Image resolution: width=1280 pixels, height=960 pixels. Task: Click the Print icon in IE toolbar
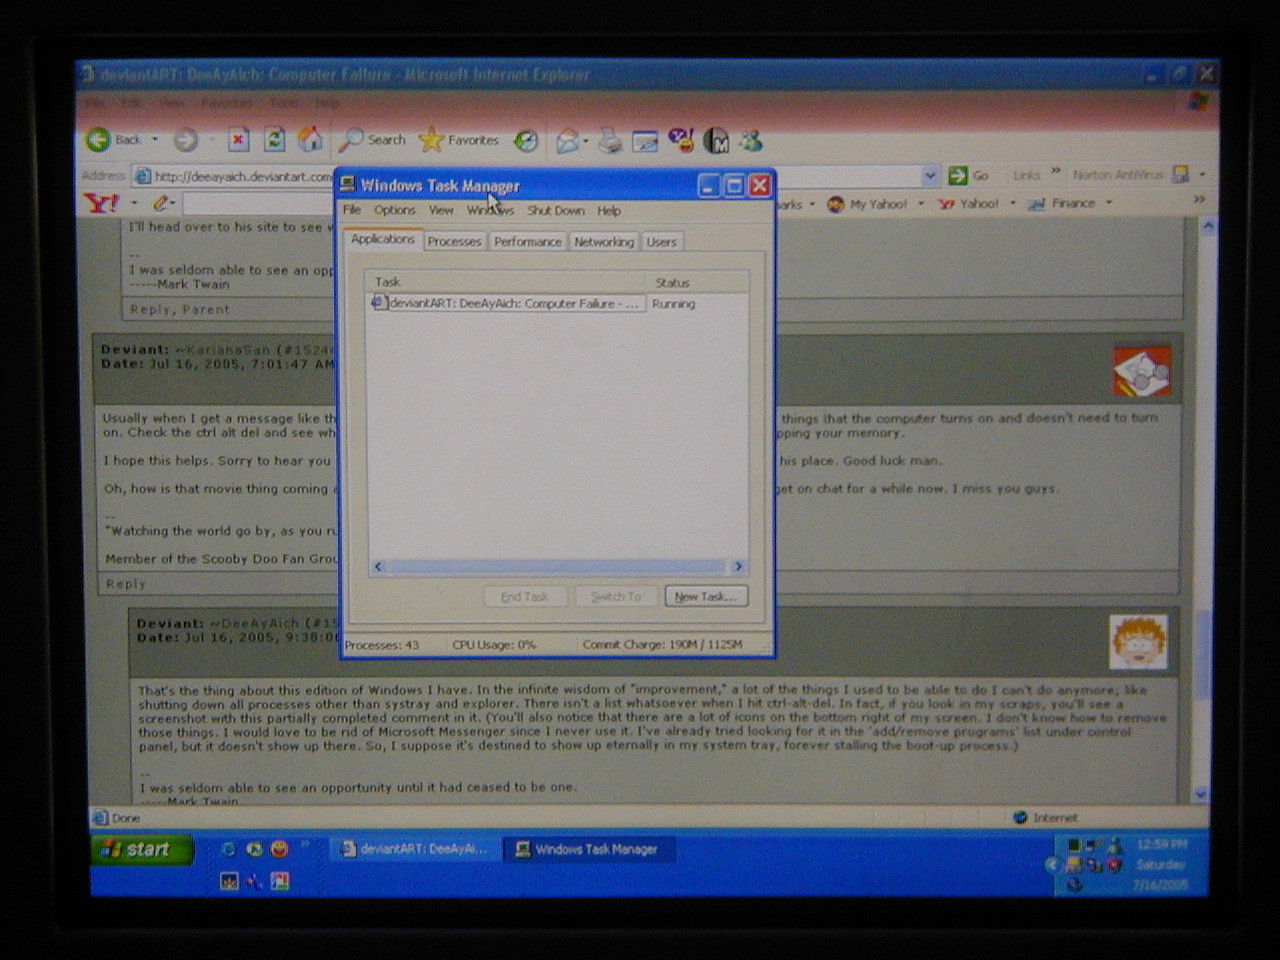tap(610, 142)
